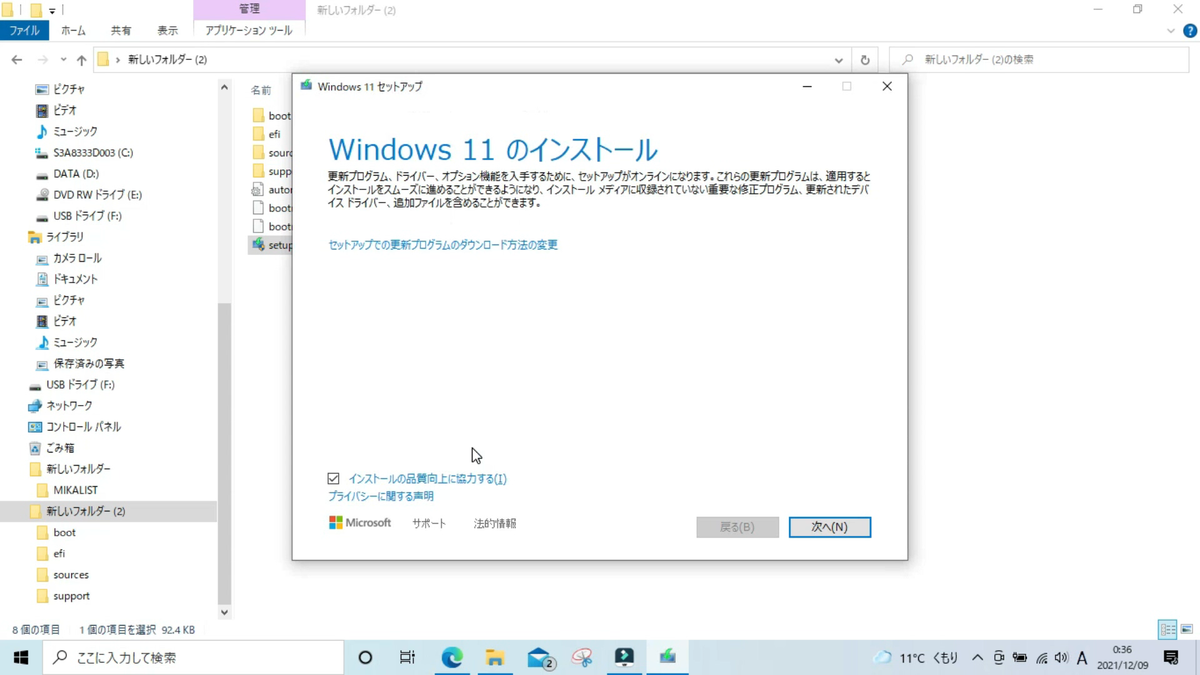Viewport: 1200px width, 675px height.
Task: Open the weather widget showing 11°C
Action: click(x=916, y=657)
